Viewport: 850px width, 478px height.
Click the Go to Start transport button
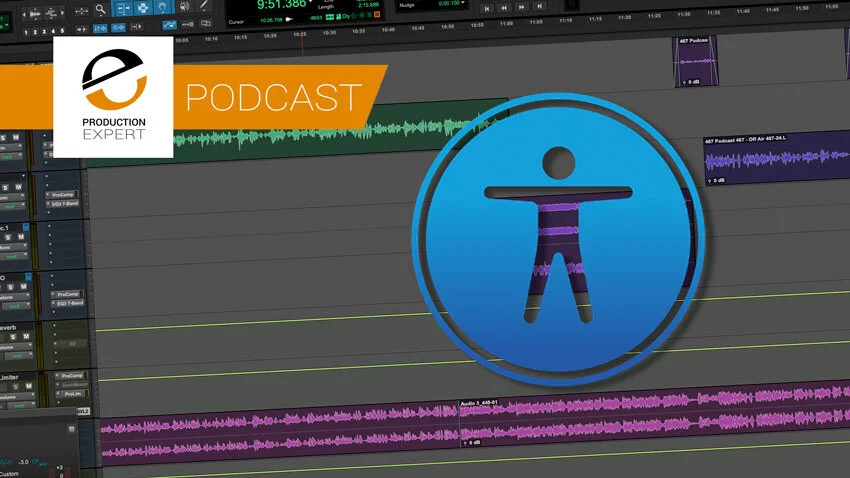coord(487,8)
